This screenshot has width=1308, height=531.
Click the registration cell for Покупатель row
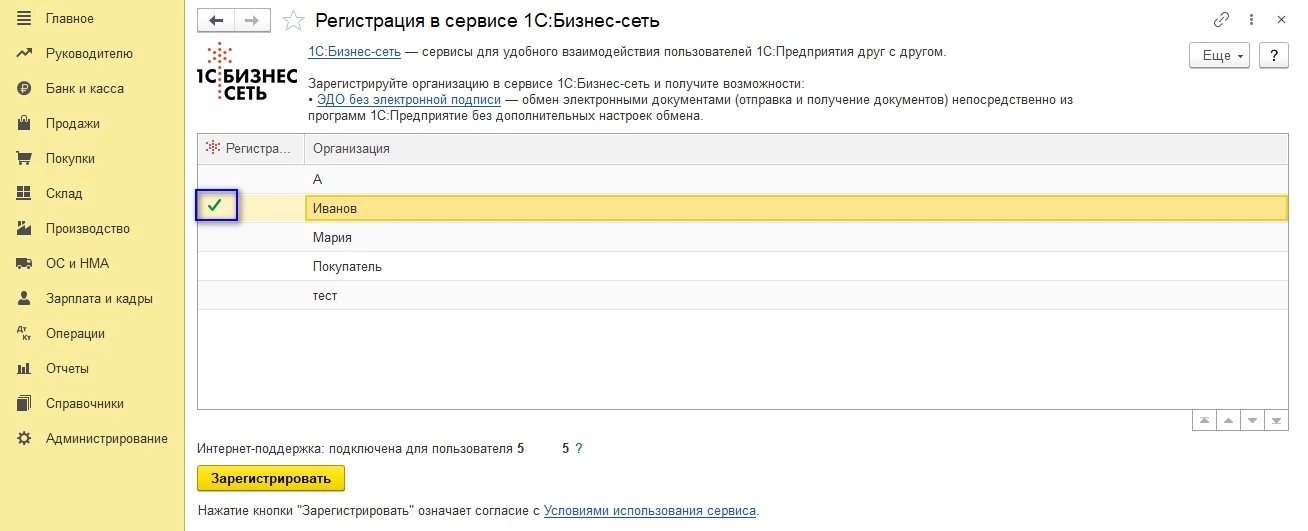click(x=250, y=267)
